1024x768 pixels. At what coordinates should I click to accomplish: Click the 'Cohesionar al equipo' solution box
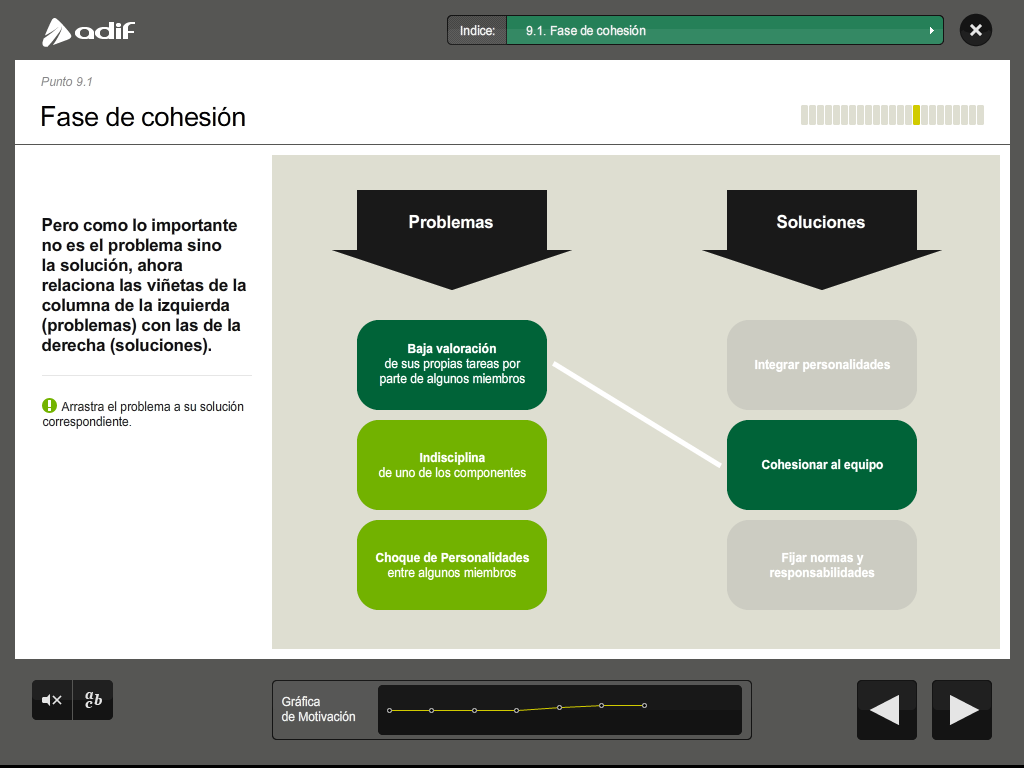(x=822, y=465)
